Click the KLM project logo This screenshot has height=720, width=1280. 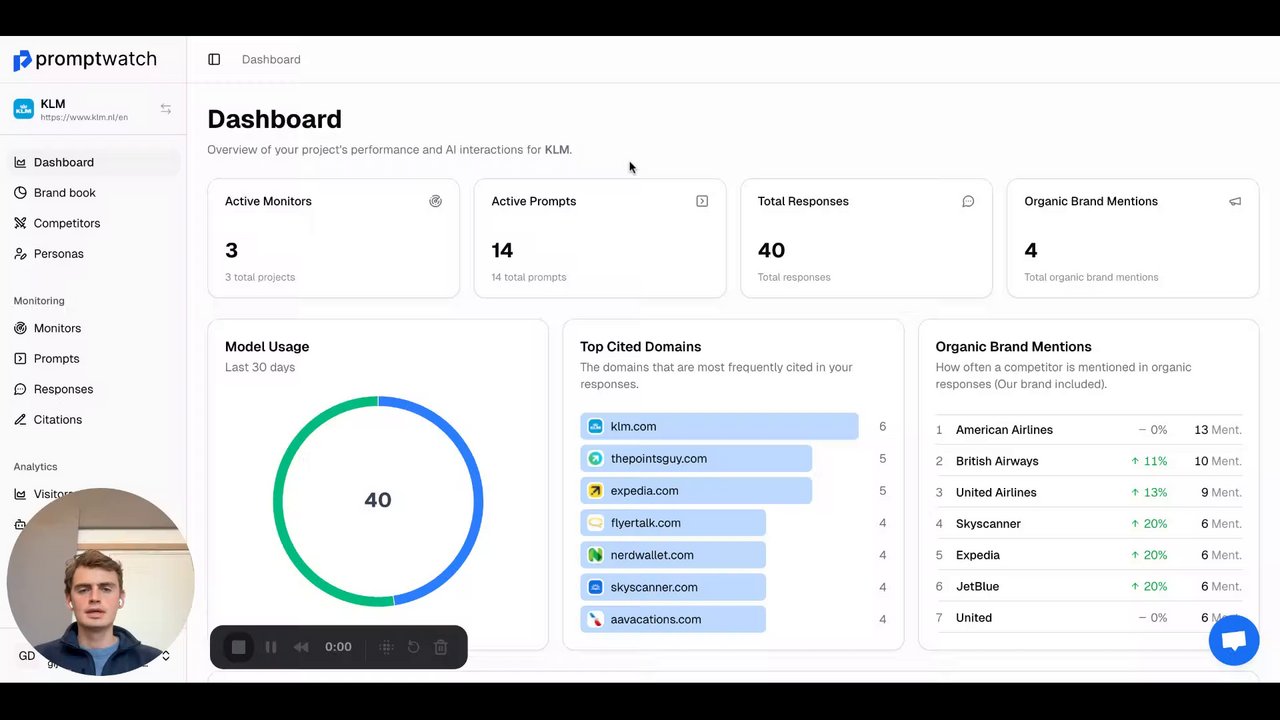23,109
